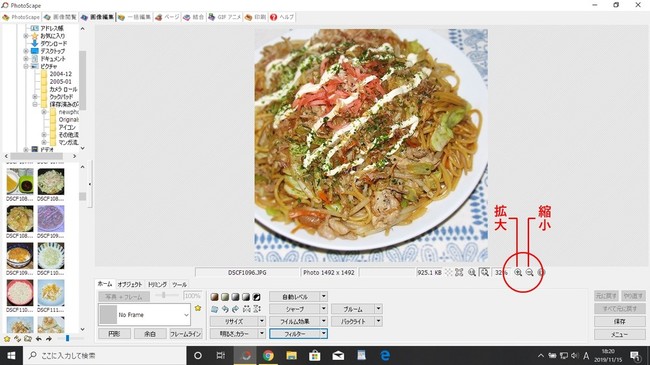Go to the next photo with right arrow
Image resolution: width=650 pixels, height=365 pixels.
click(49, 339)
